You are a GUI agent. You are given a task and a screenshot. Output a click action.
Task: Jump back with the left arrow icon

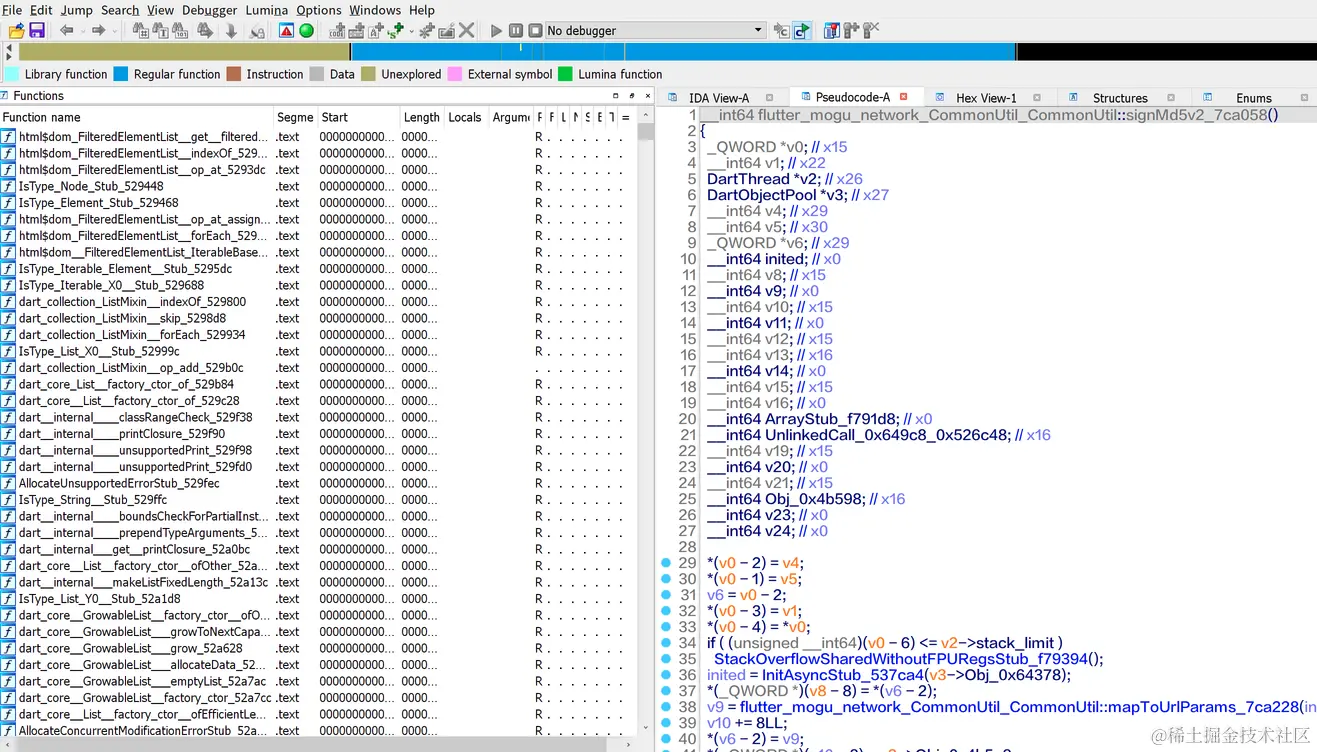click(67, 30)
